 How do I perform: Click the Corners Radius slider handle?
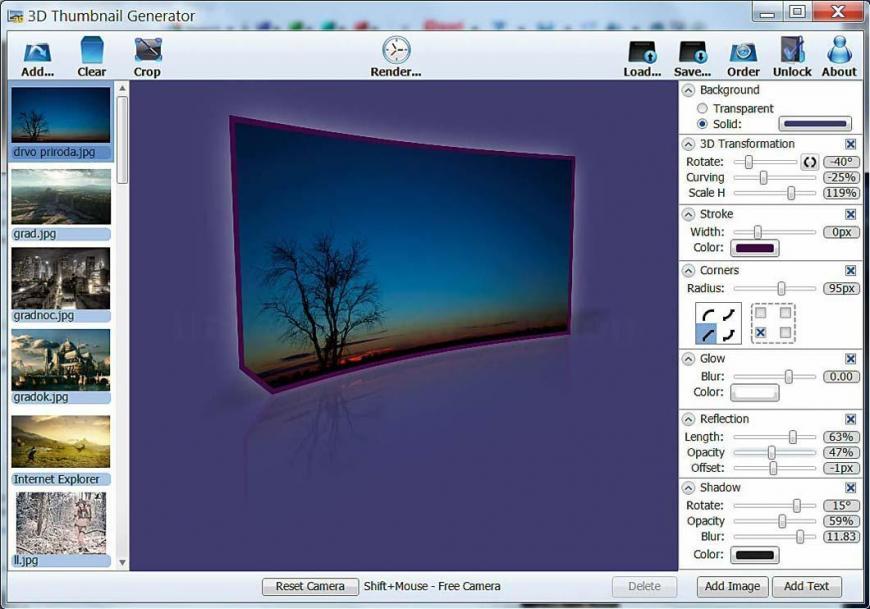781,288
